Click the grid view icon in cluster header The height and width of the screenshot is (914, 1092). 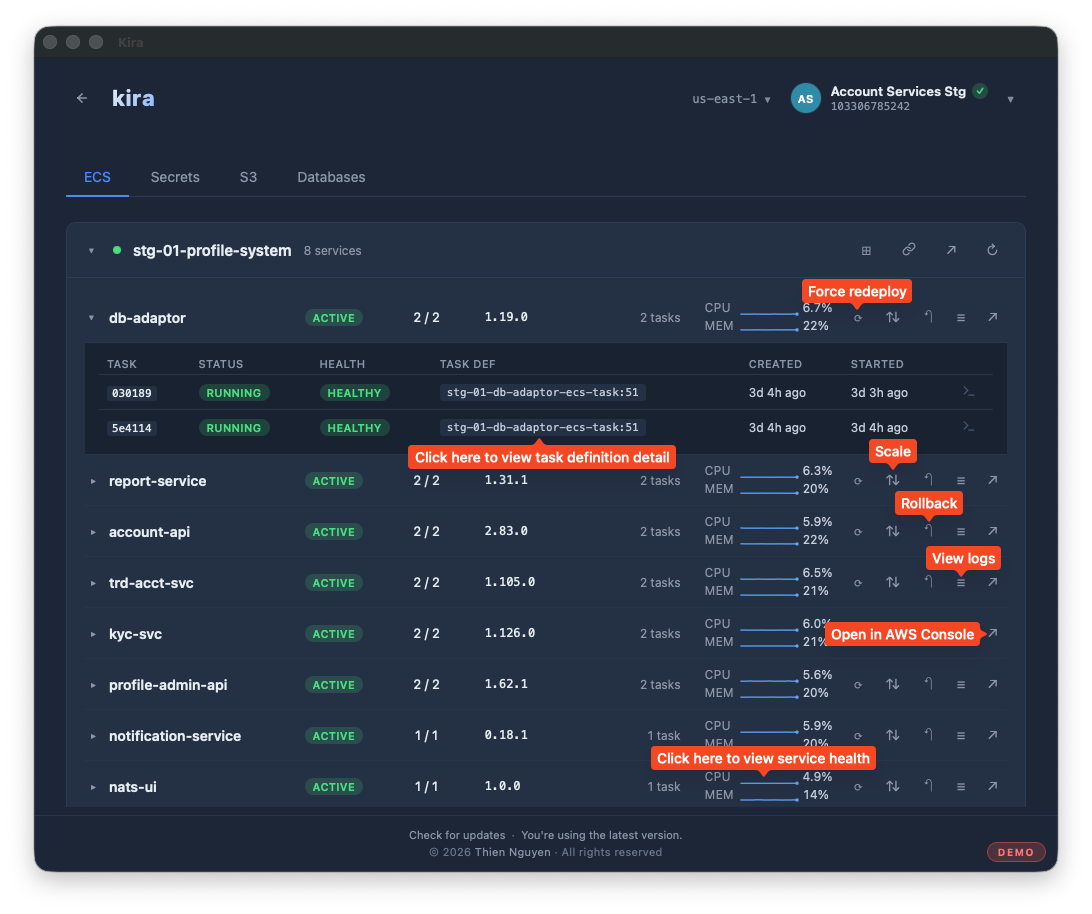(866, 251)
